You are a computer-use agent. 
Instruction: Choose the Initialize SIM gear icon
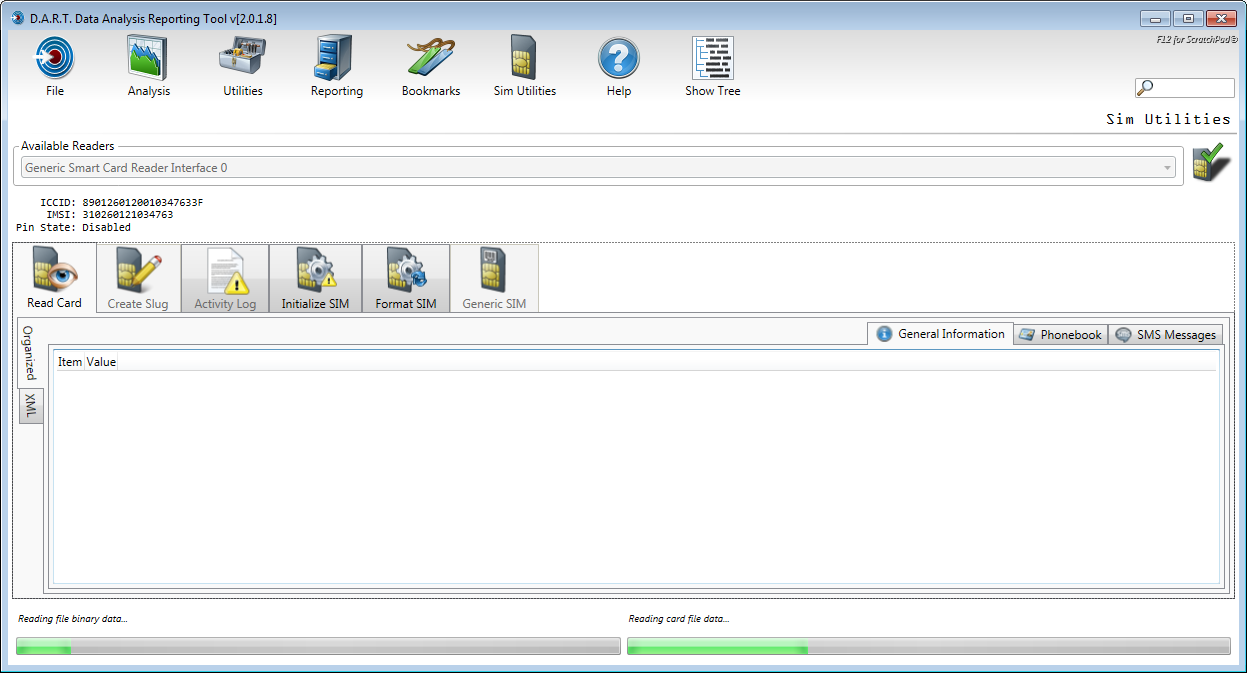click(315, 270)
